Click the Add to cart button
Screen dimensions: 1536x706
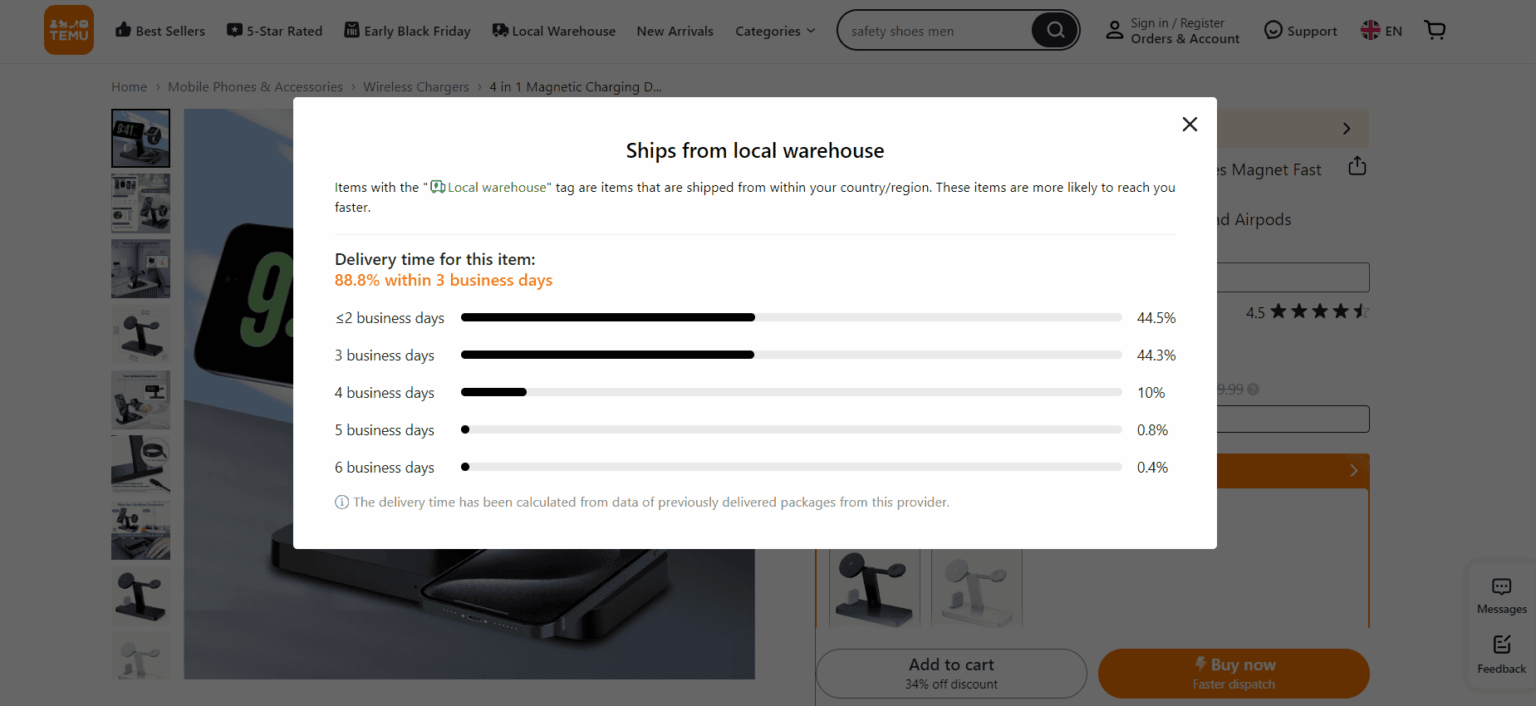951,673
